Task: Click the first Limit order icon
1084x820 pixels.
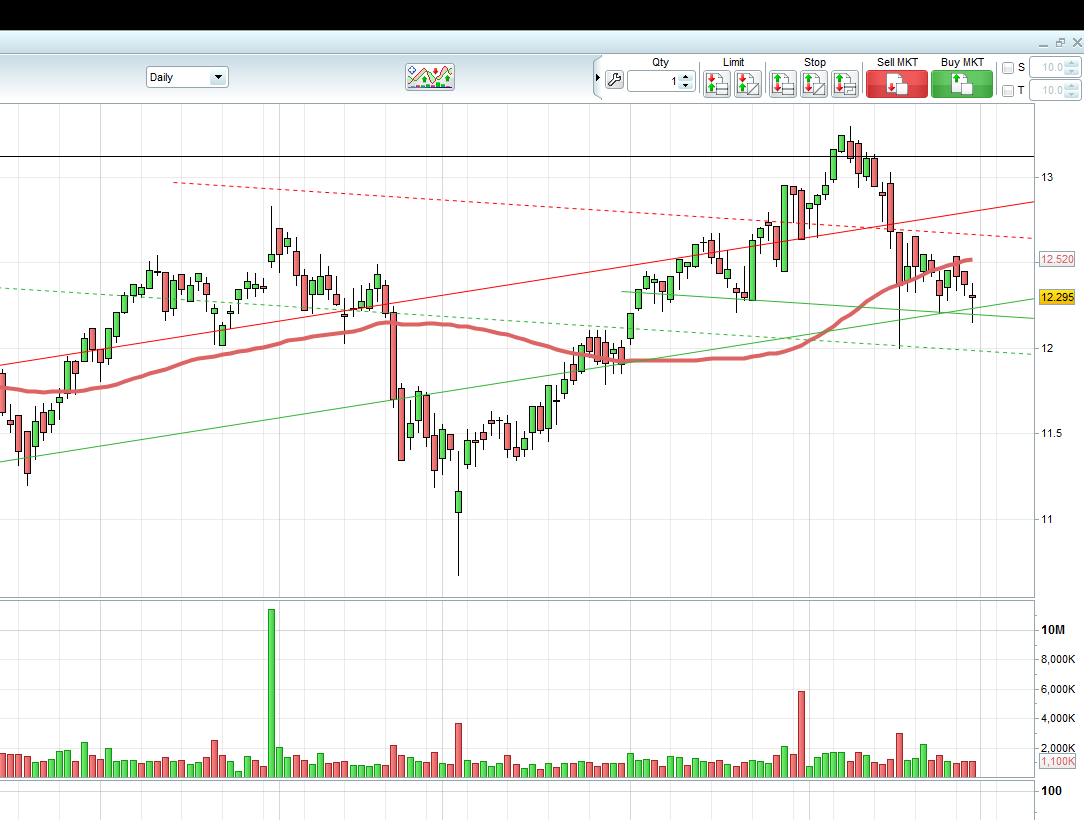Action: [x=717, y=84]
